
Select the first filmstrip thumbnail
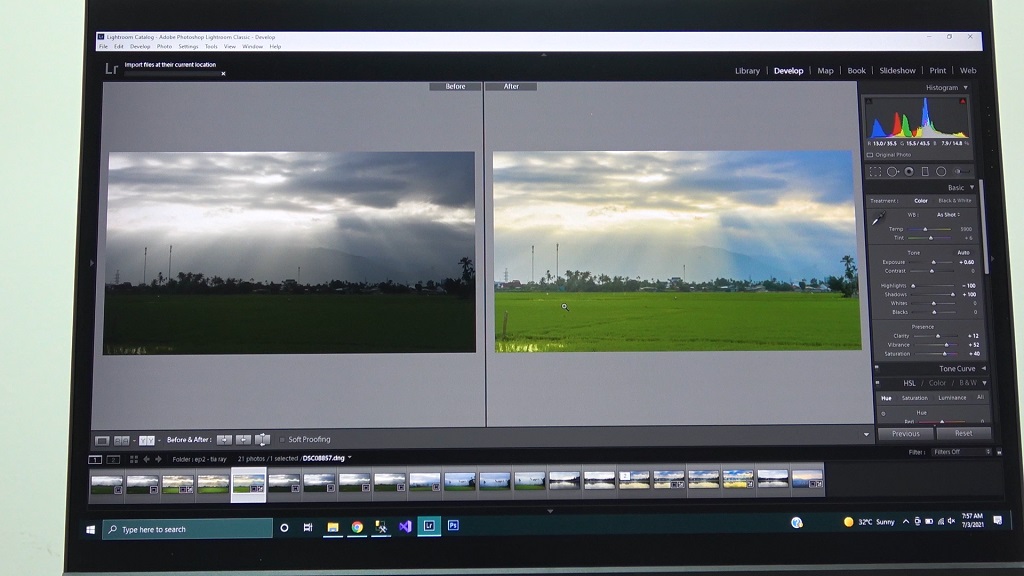click(x=106, y=485)
